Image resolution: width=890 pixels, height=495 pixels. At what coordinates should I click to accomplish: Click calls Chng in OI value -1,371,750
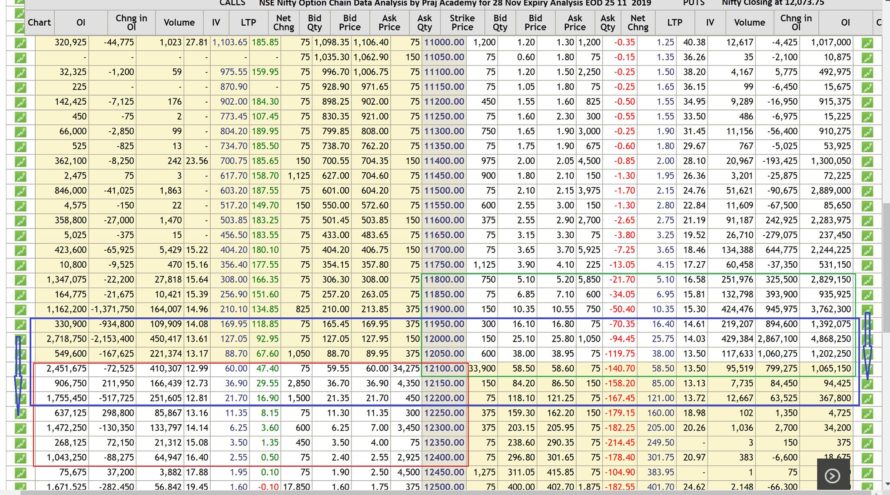(x=114, y=309)
